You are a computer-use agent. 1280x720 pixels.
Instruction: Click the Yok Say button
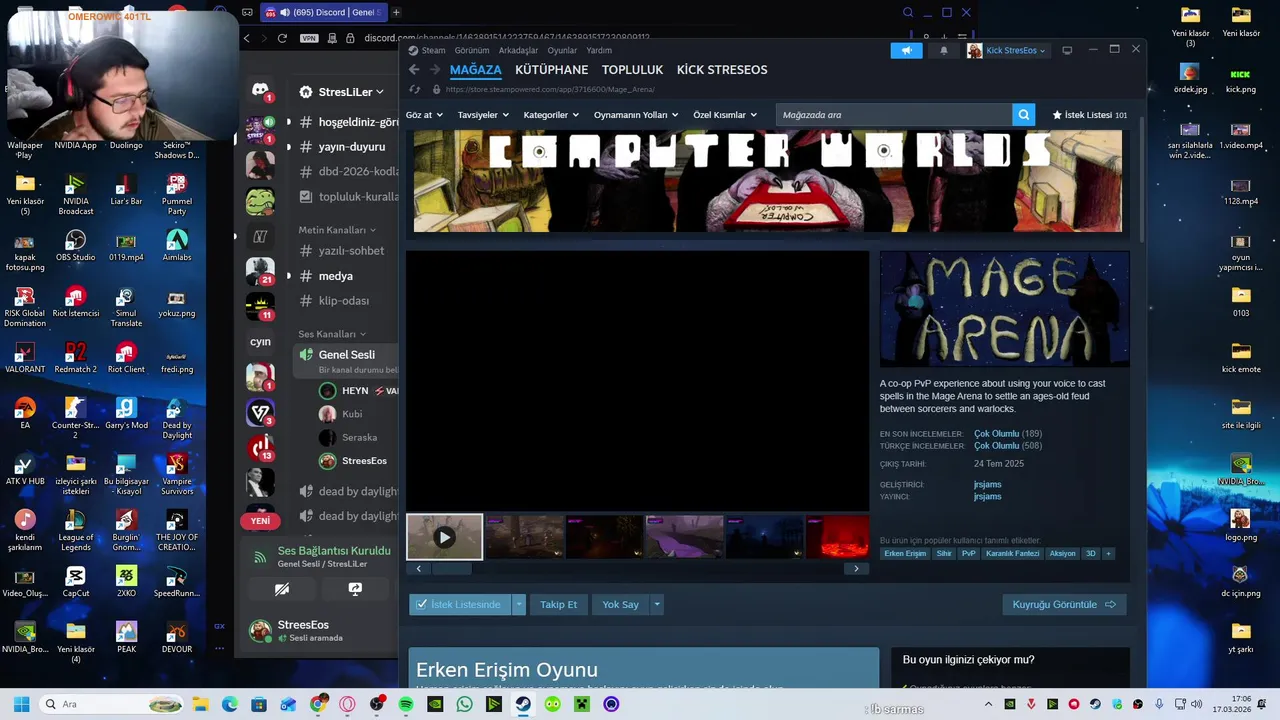[620, 605]
